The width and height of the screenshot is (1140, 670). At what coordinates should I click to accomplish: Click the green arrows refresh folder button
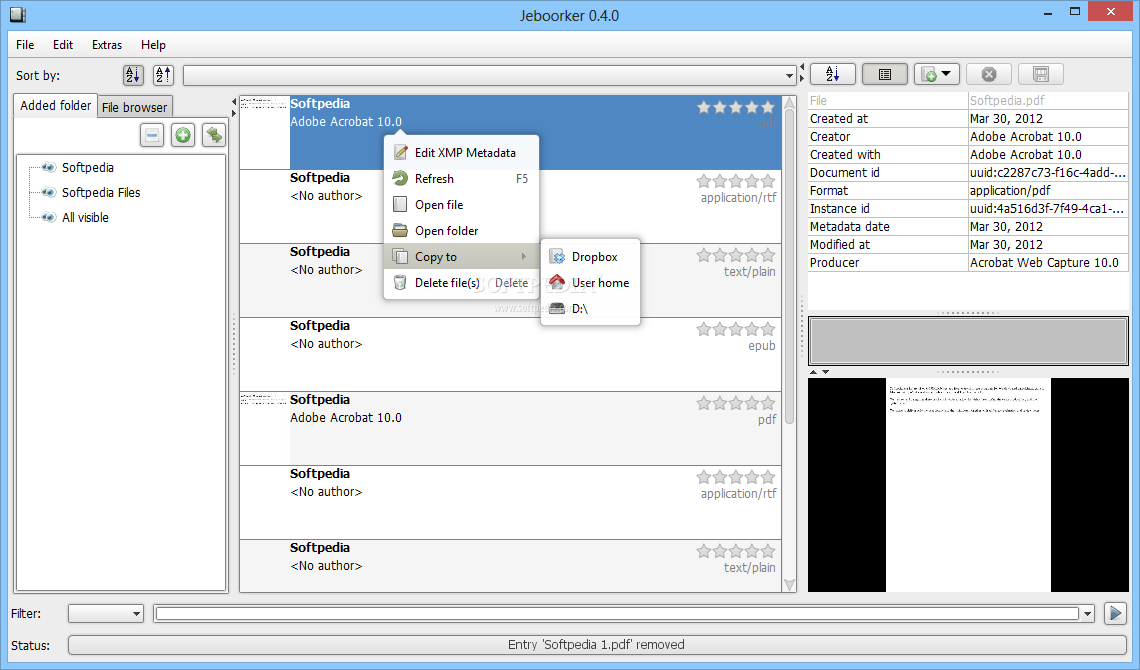click(x=214, y=135)
